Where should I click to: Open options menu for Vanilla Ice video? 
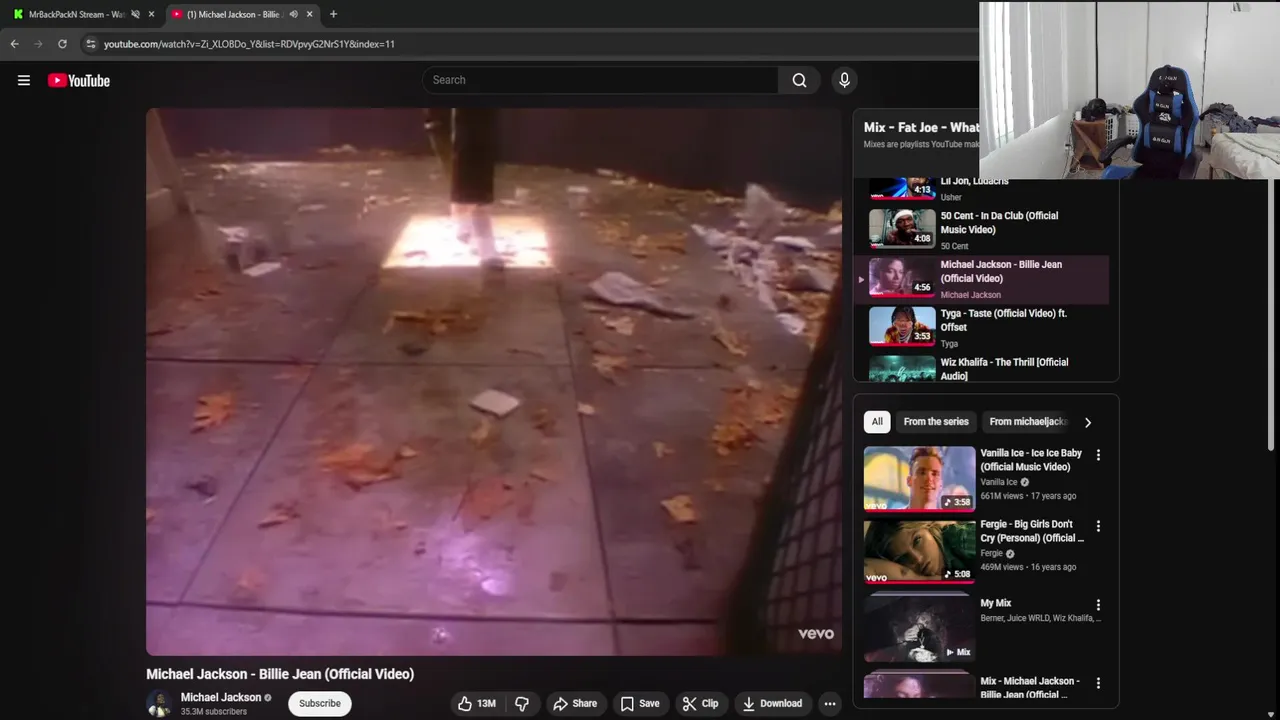point(1098,455)
